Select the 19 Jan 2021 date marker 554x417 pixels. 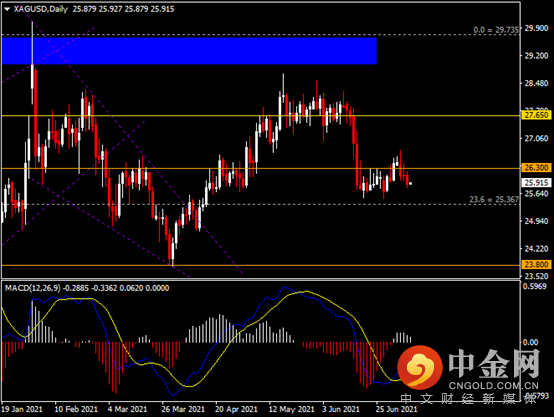point(22,409)
